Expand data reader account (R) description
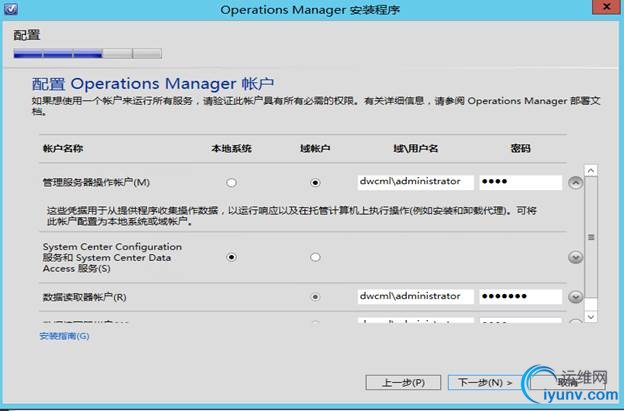Viewport: 624px width, 411px height. coord(575,297)
